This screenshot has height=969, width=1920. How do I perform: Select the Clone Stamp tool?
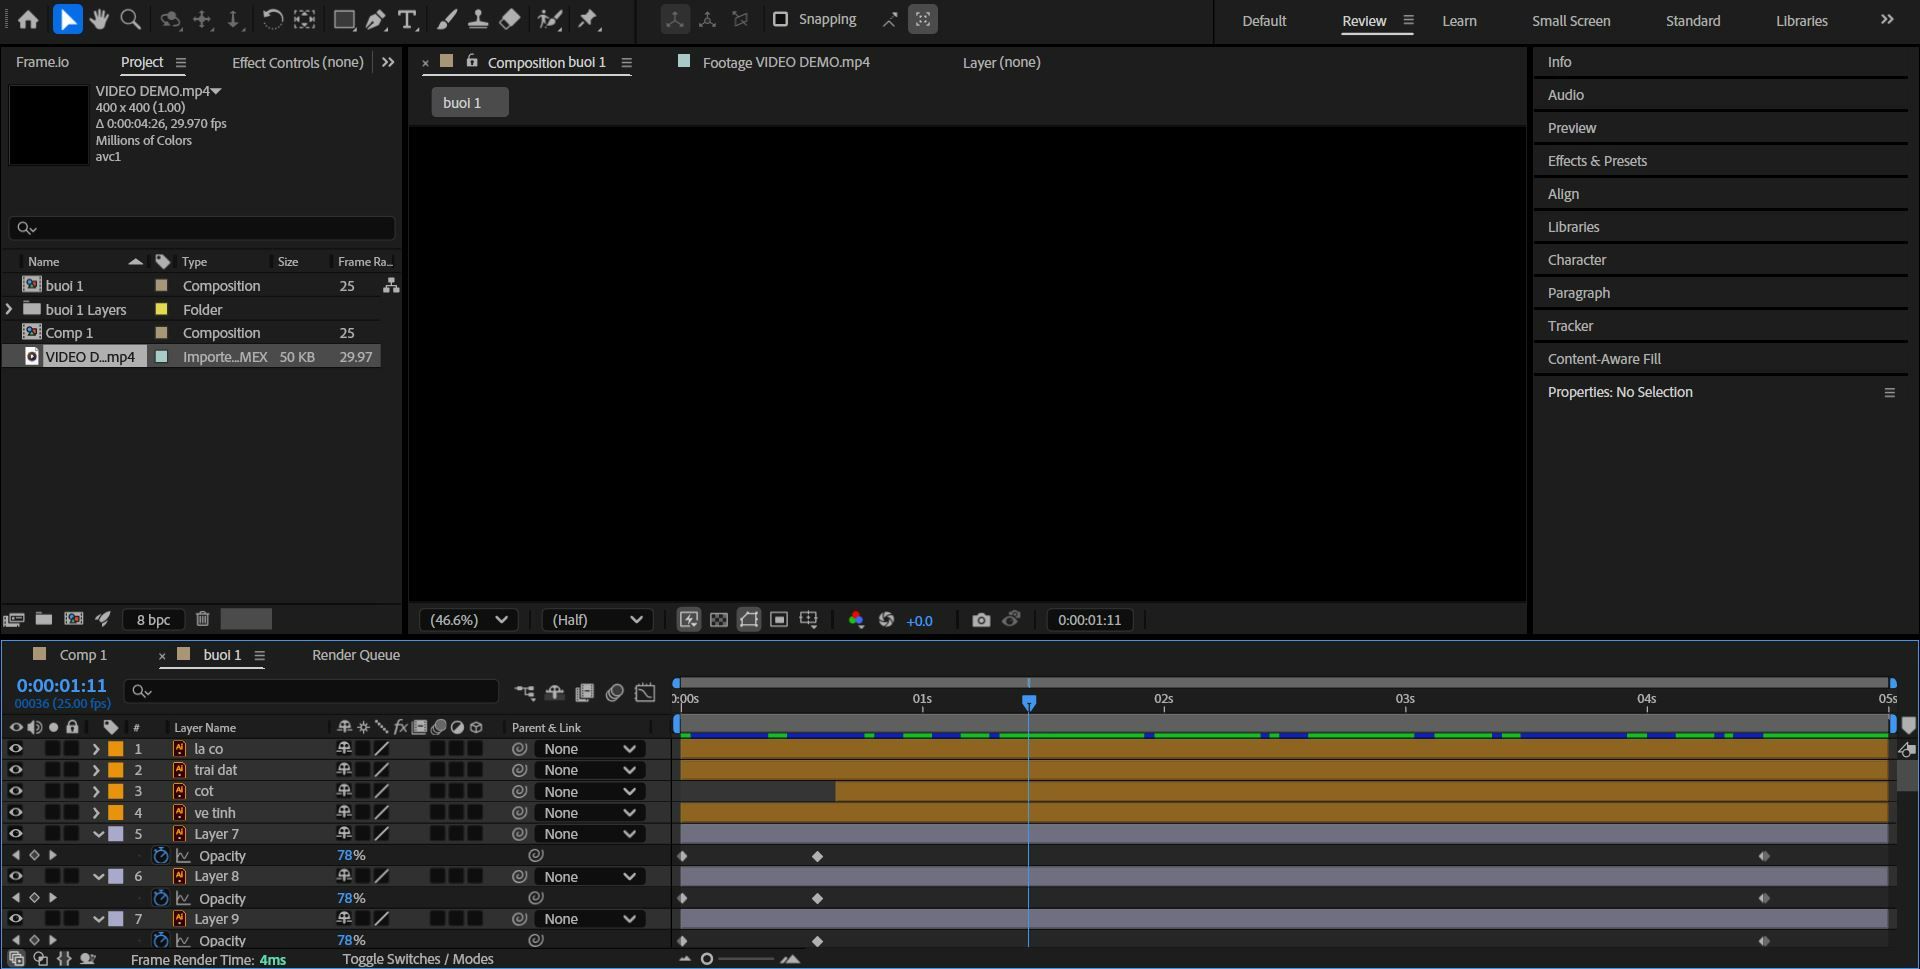coord(478,19)
